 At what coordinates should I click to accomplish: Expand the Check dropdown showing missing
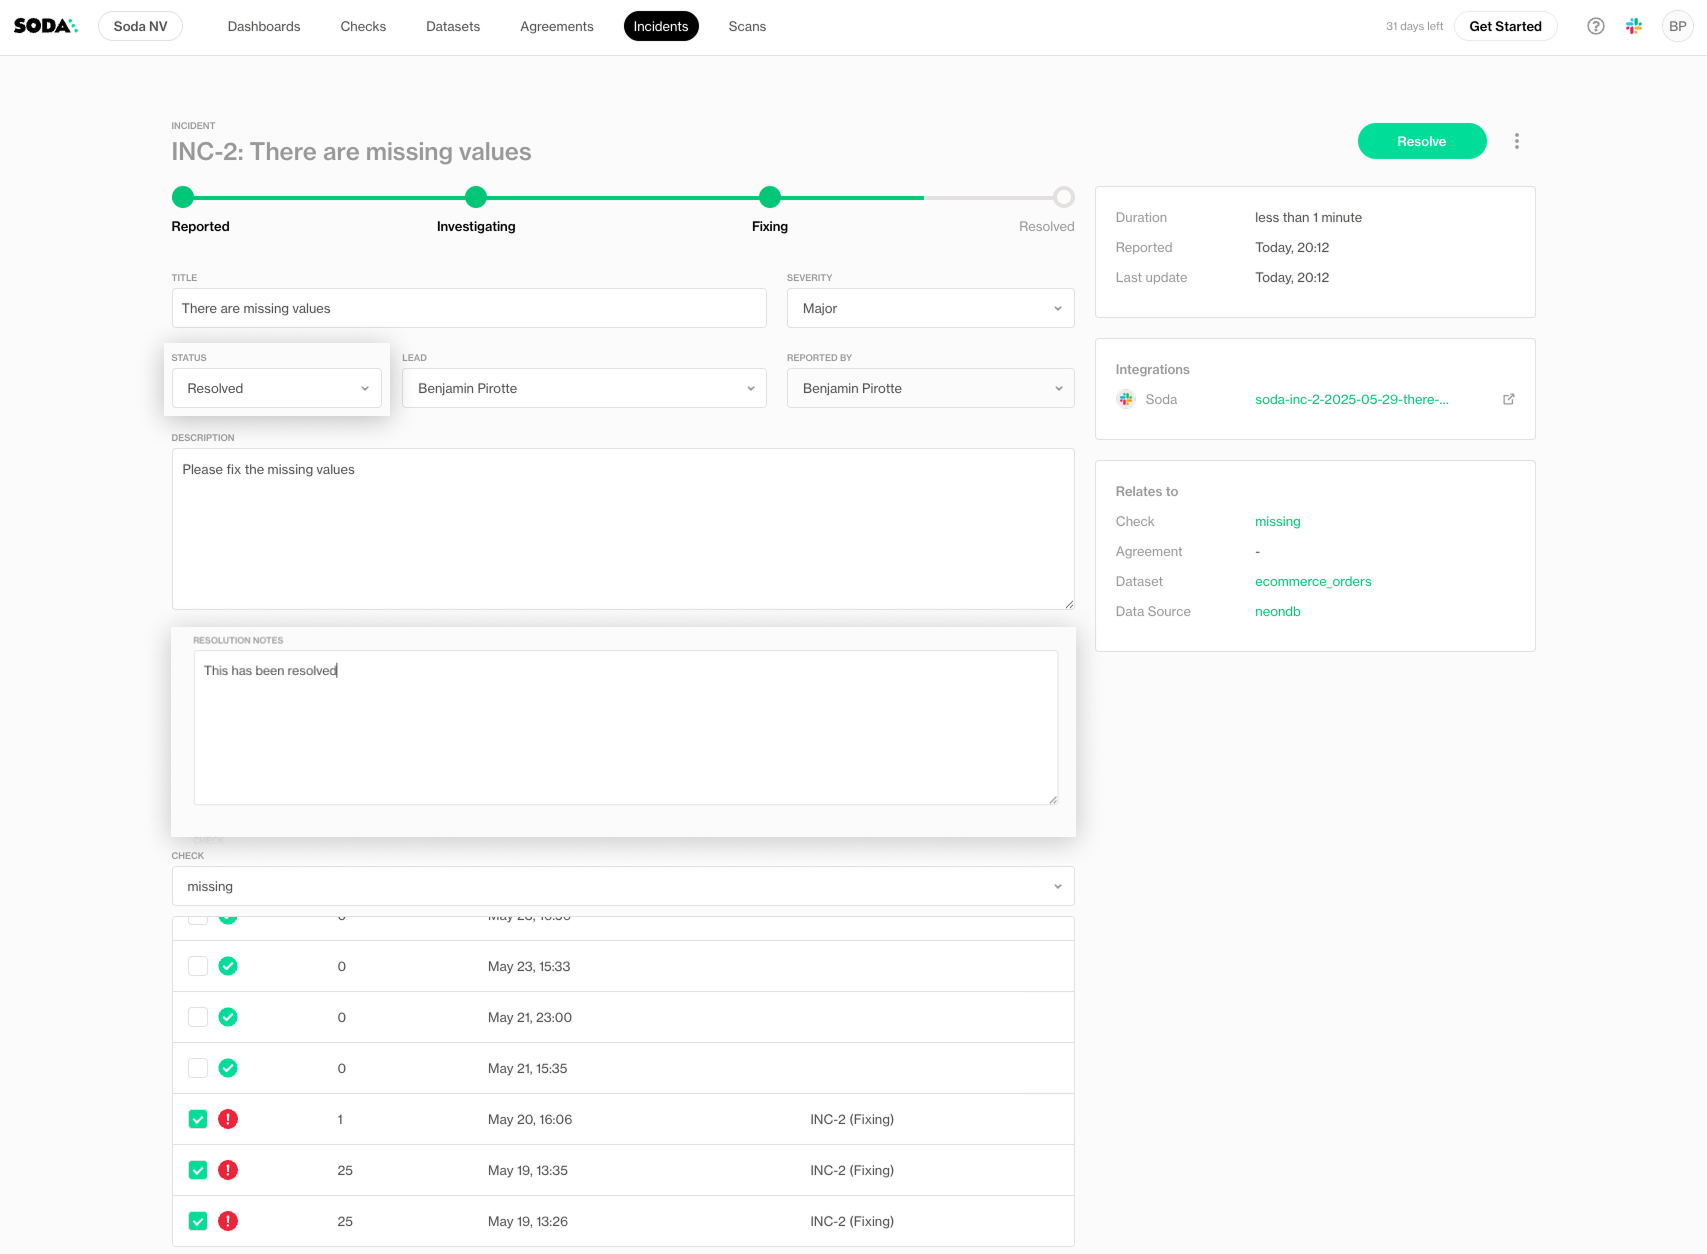point(622,886)
